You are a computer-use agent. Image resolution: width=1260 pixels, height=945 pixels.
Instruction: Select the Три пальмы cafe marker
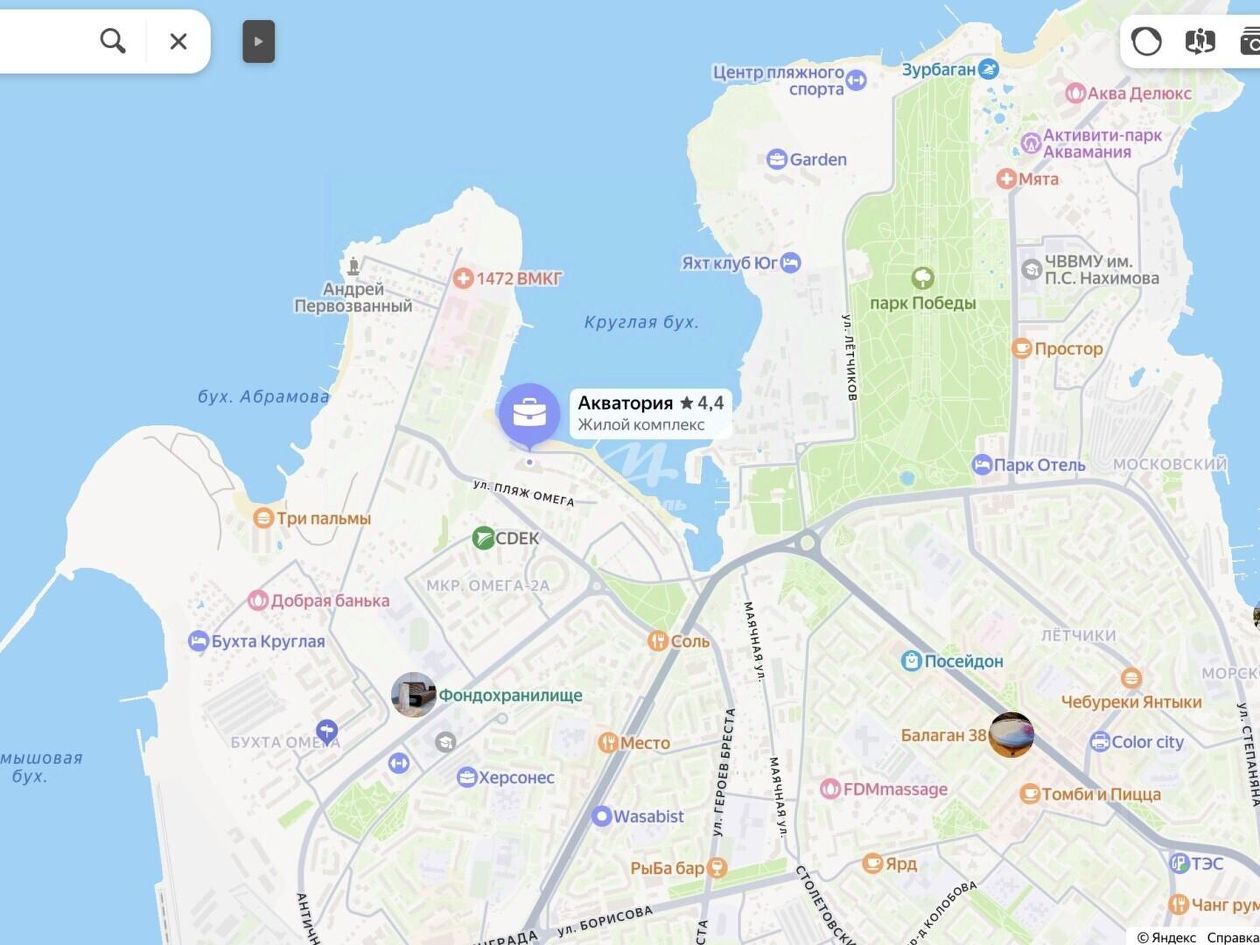point(263,518)
